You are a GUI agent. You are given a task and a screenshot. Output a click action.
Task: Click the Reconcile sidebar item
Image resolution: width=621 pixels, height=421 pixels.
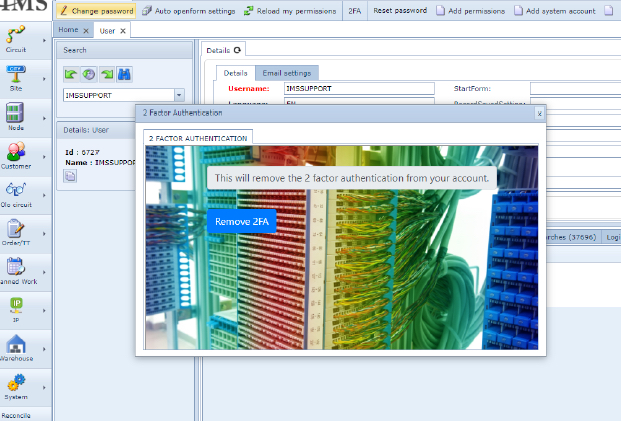point(16,415)
